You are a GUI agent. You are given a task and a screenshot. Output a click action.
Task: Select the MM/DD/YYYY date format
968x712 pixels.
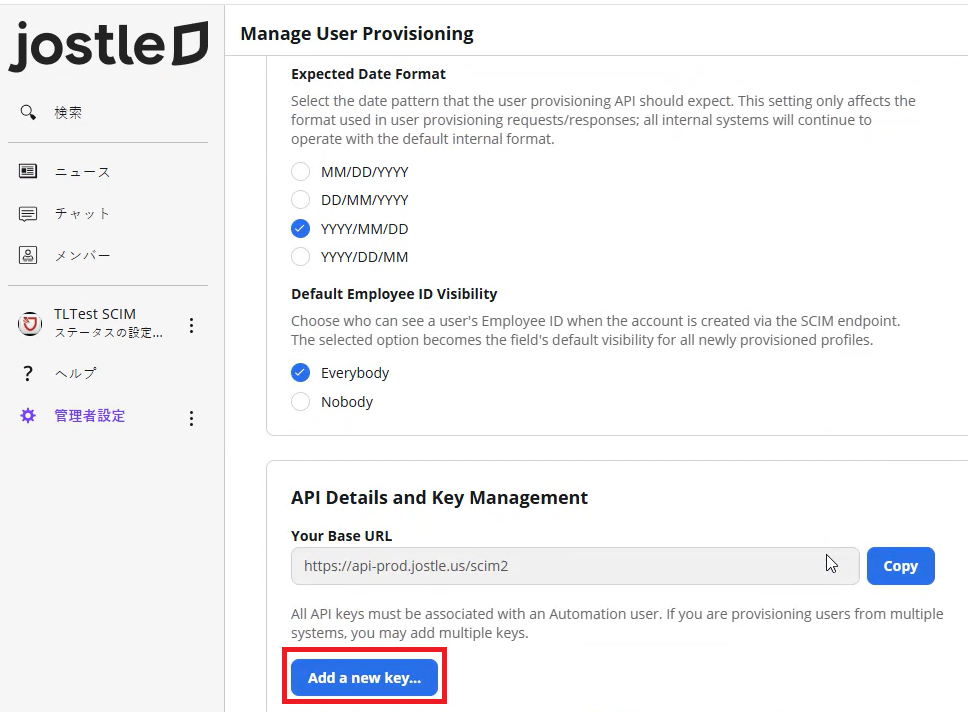click(301, 172)
